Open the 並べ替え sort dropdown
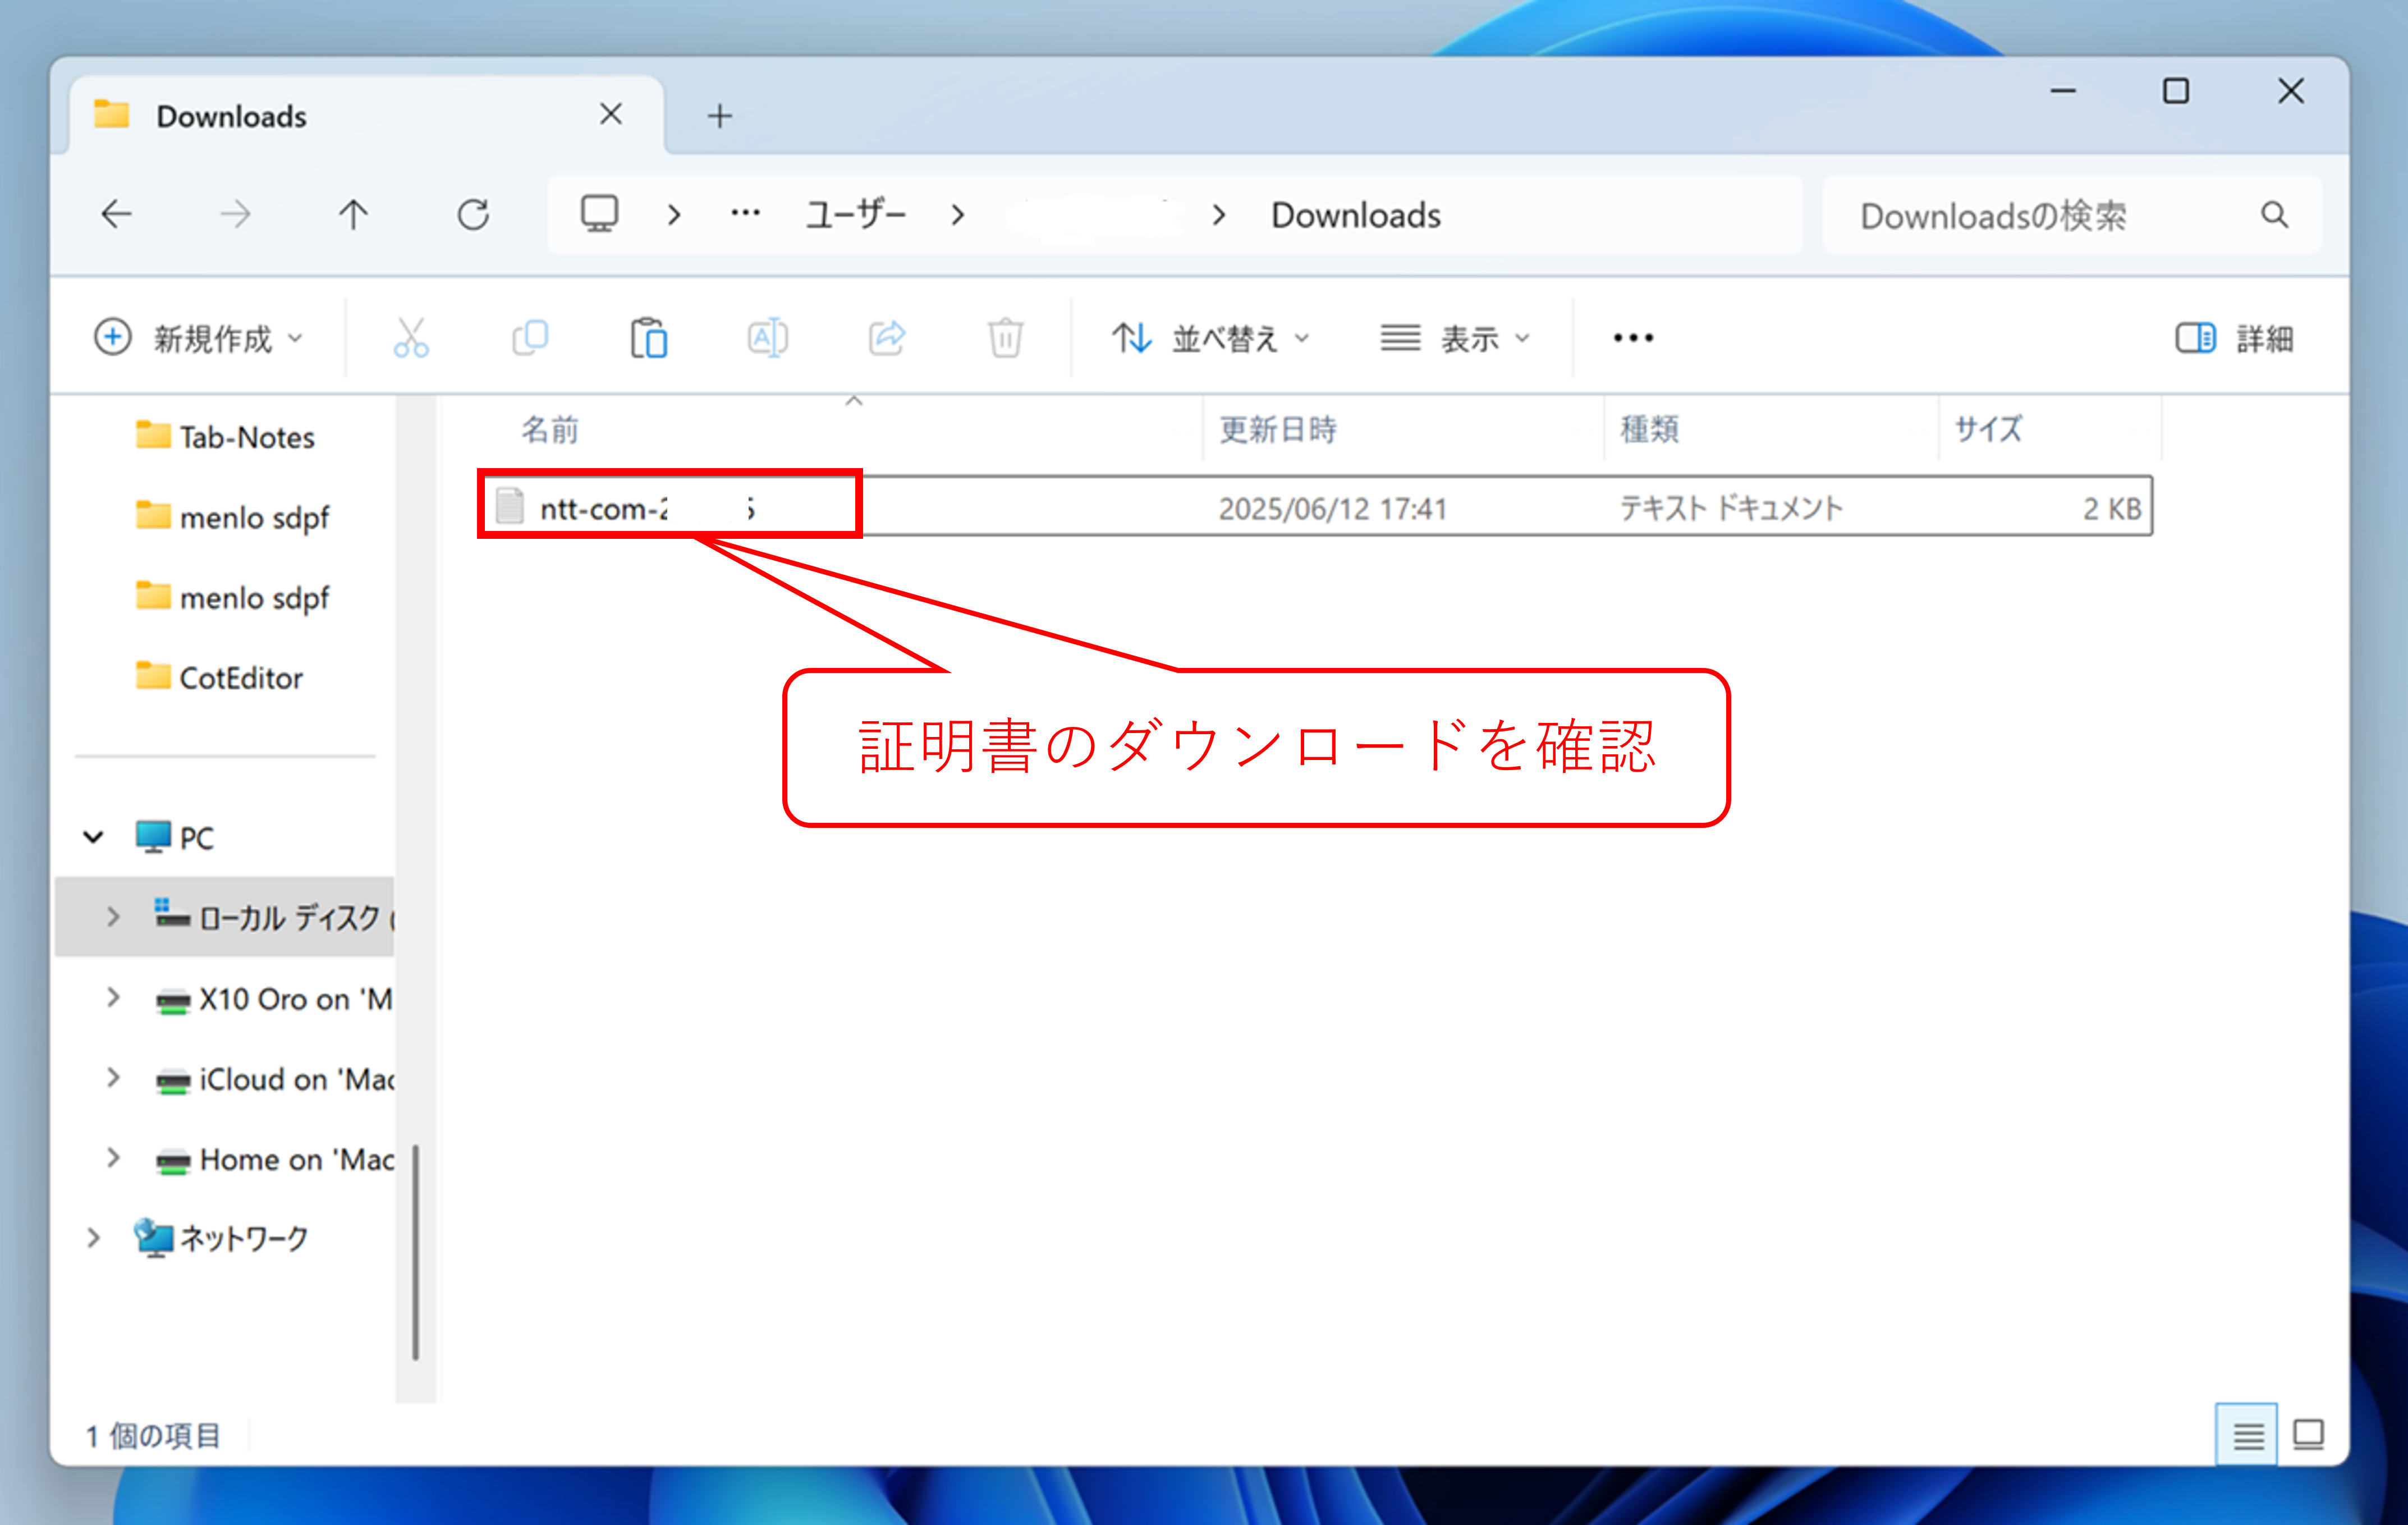 tap(1211, 338)
